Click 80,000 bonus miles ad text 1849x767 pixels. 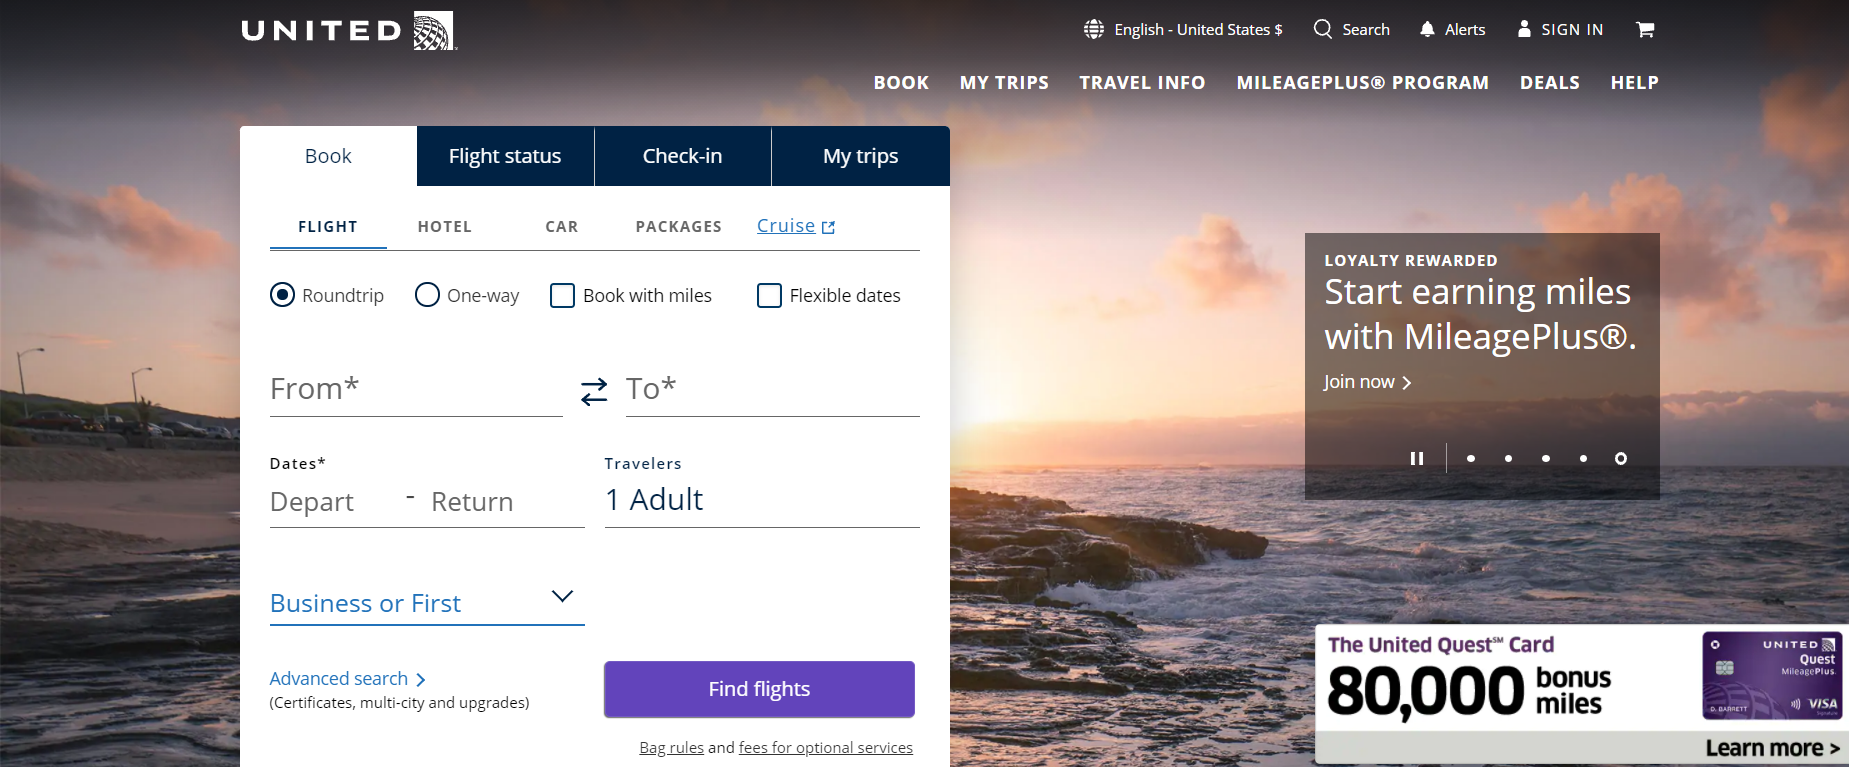coord(1469,691)
